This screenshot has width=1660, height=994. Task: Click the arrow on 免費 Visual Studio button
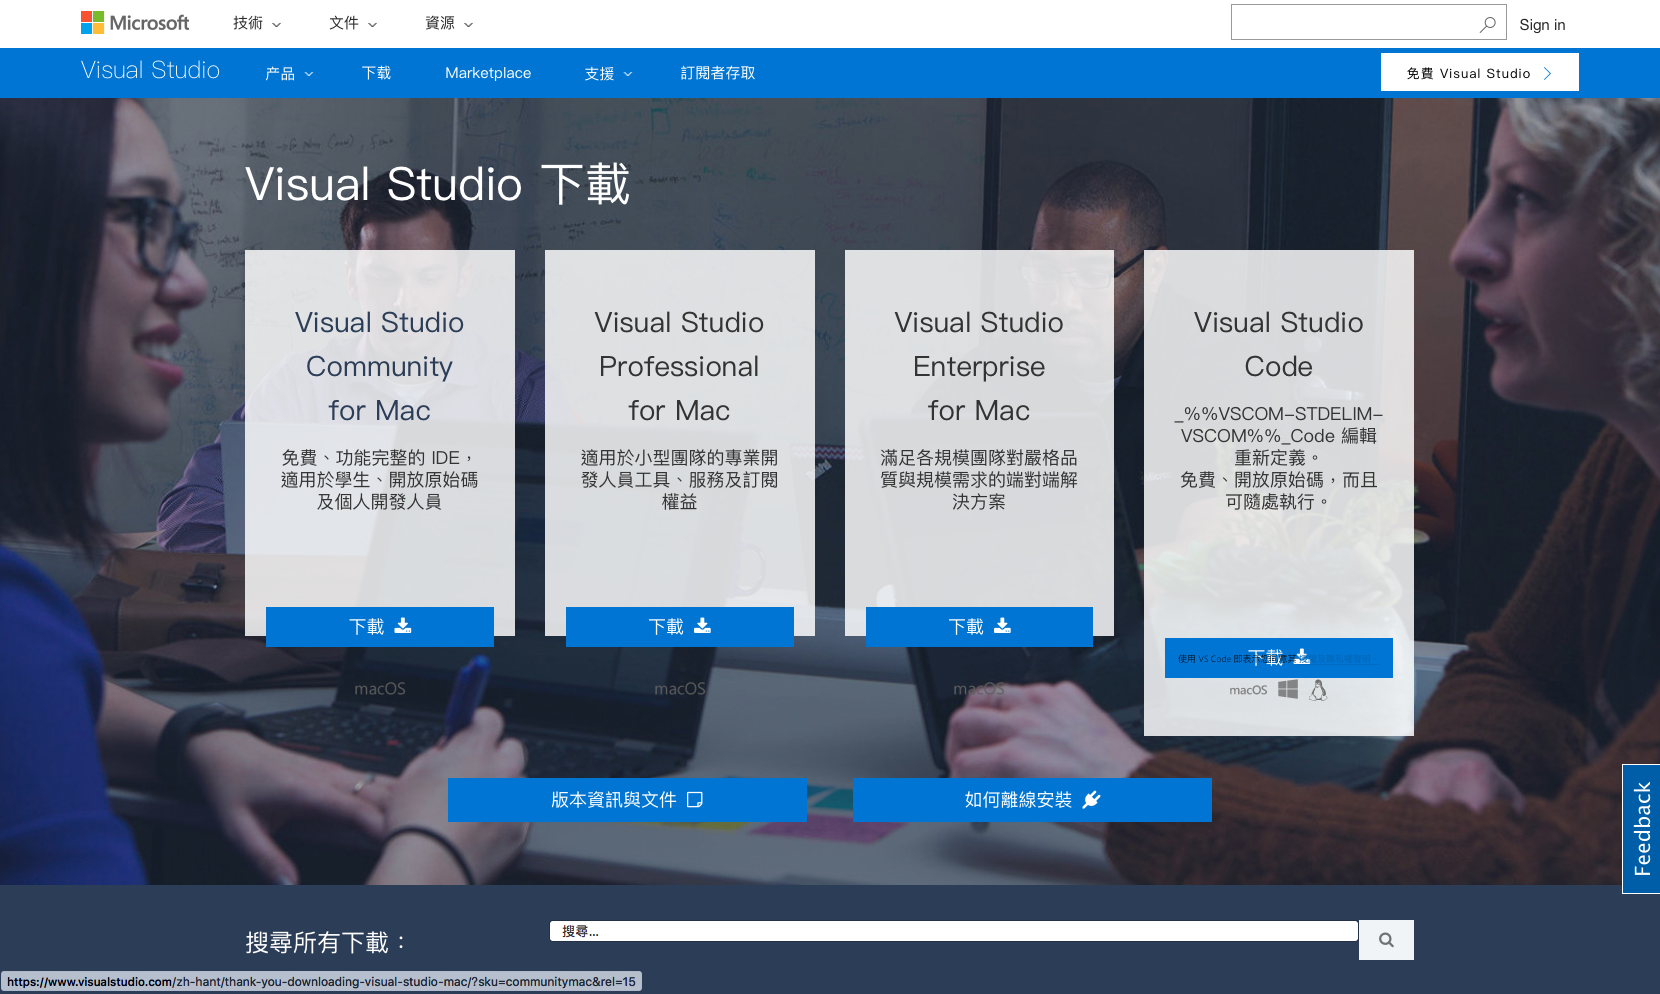coord(1547,73)
